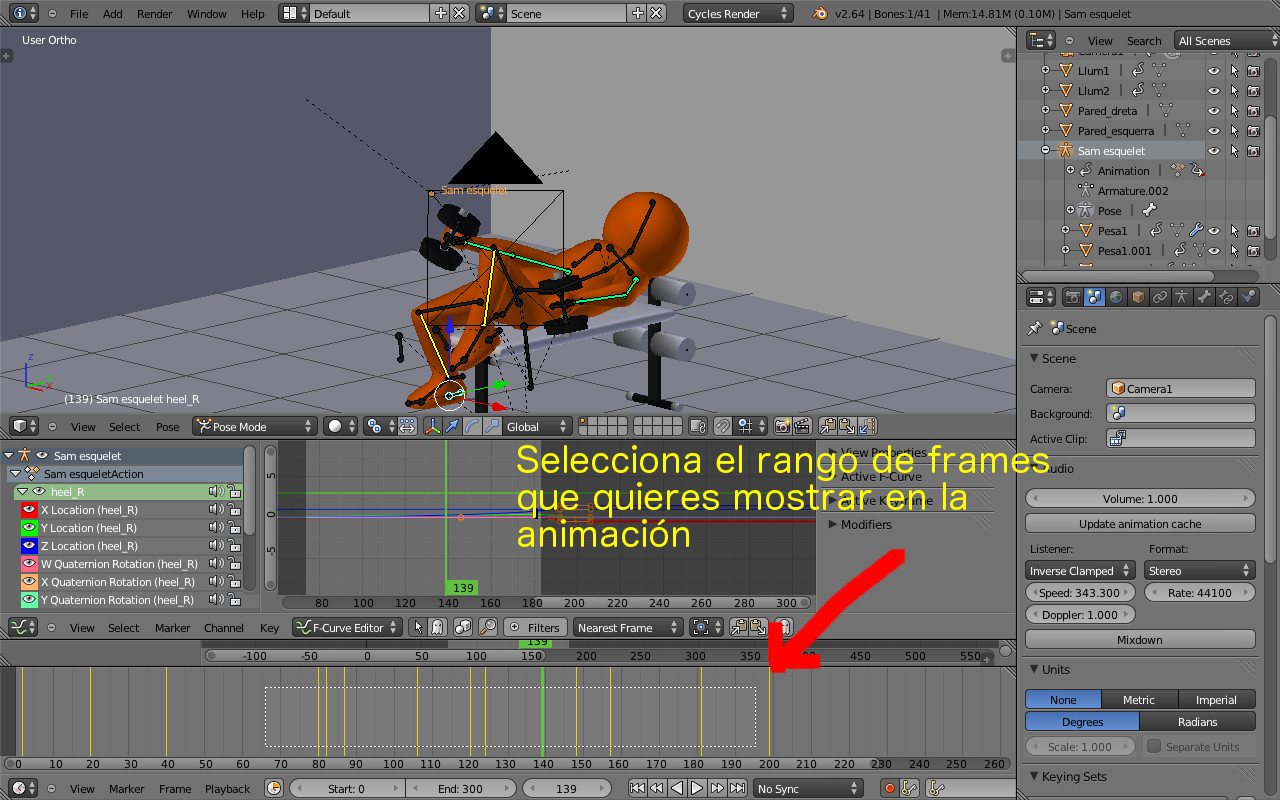The image size is (1280, 800).
Task: Click the OpenGL animation clapperboard icon
Action: click(x=801, y=426)
